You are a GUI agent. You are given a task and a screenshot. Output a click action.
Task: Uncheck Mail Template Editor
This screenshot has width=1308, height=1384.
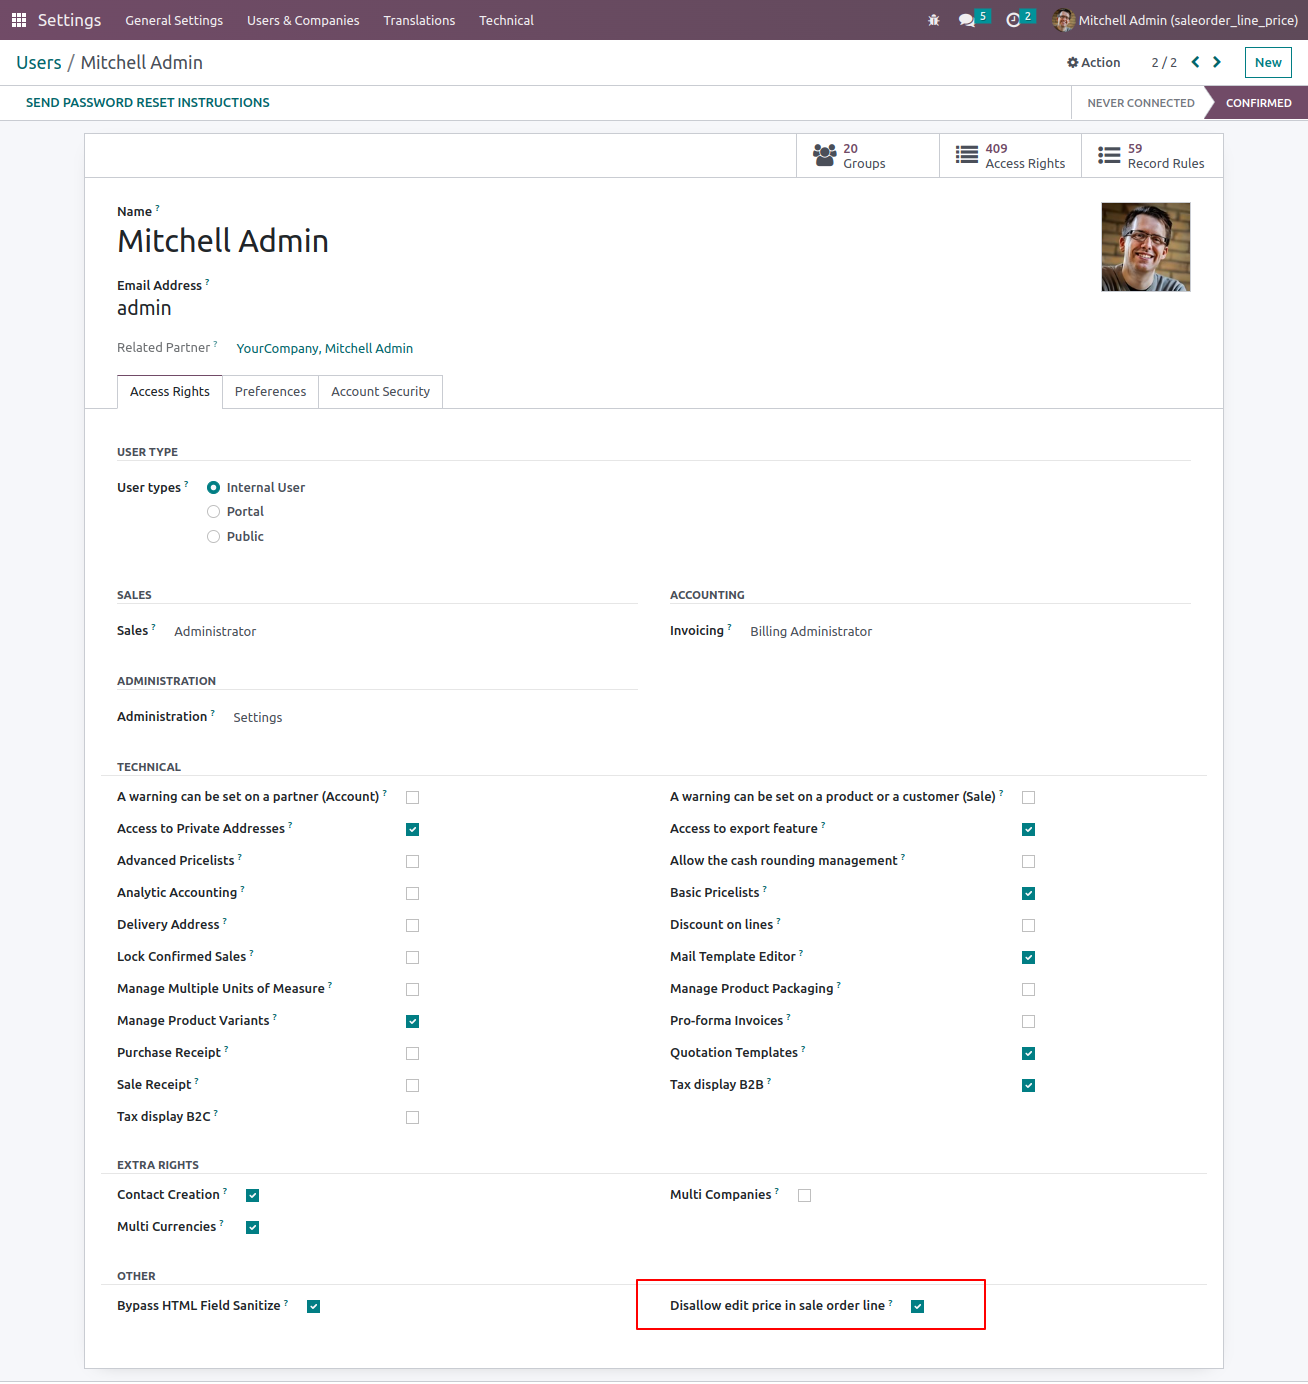click(1029, 958)
